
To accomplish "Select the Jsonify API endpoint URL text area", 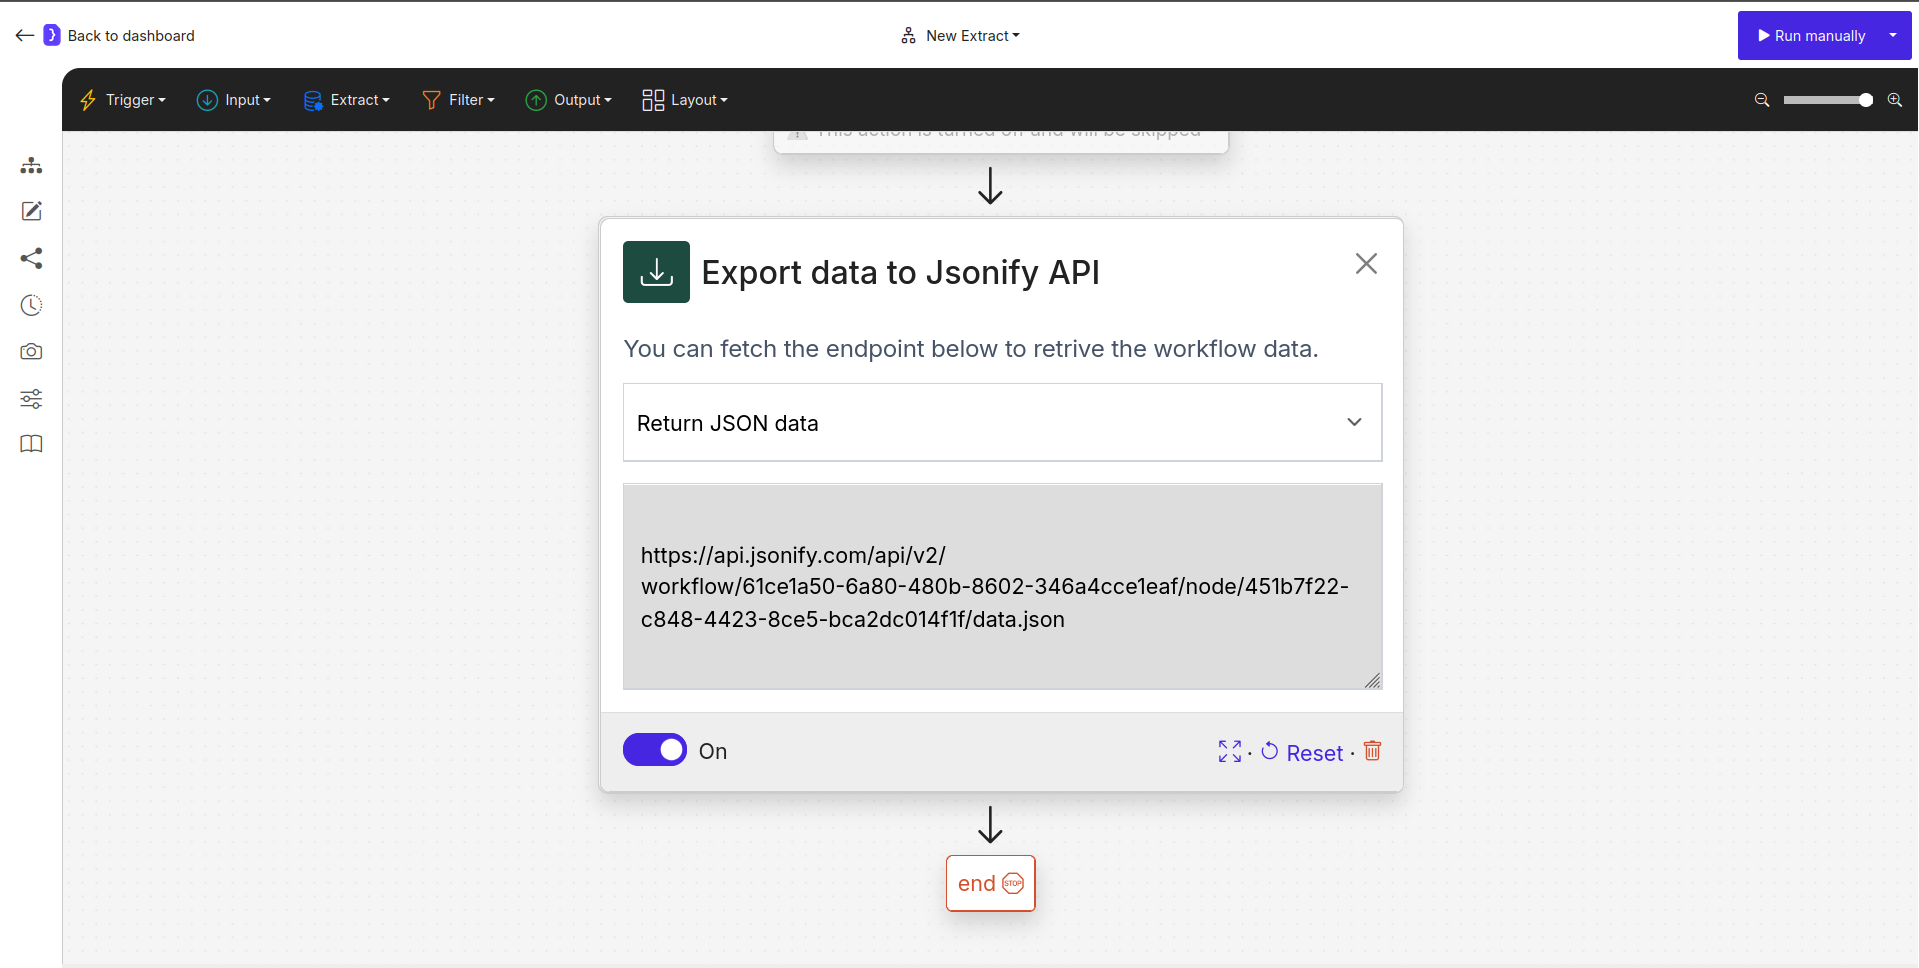I will tap(1001, 587).
